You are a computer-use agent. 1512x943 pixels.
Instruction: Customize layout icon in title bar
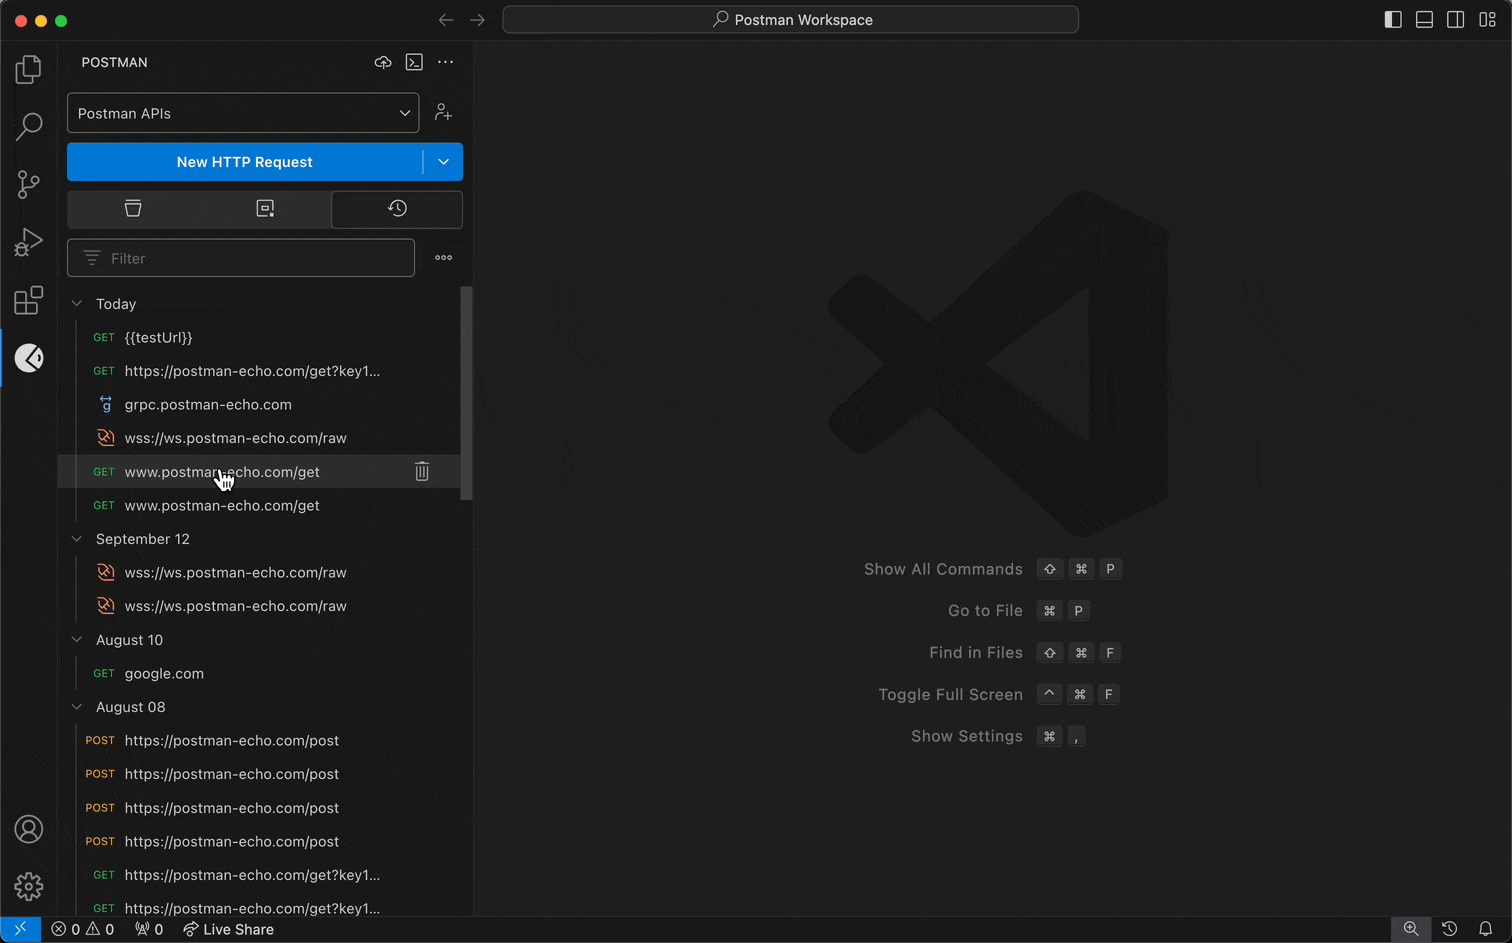coord(1488,20)
